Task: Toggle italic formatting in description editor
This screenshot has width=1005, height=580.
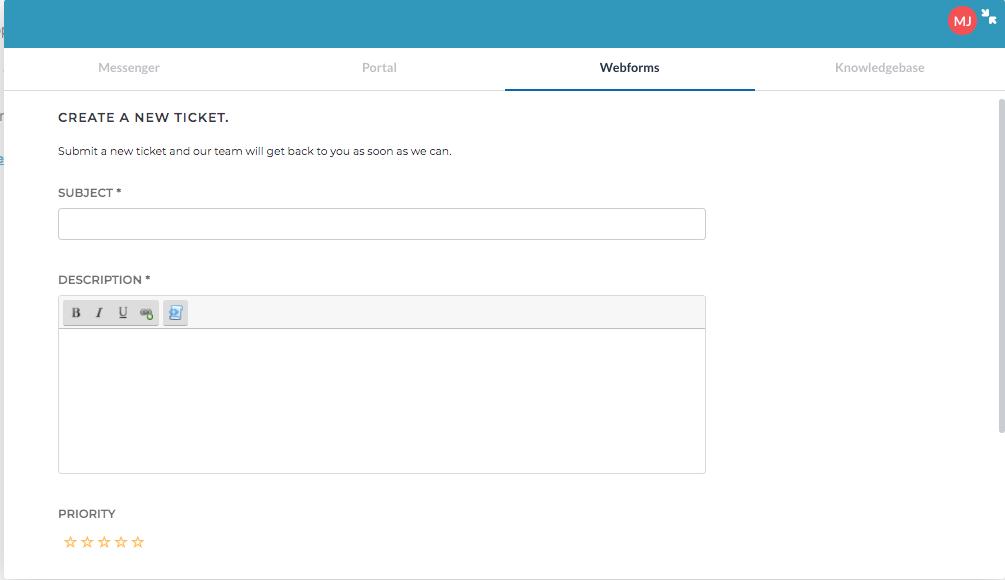Action: coord(99,313)
